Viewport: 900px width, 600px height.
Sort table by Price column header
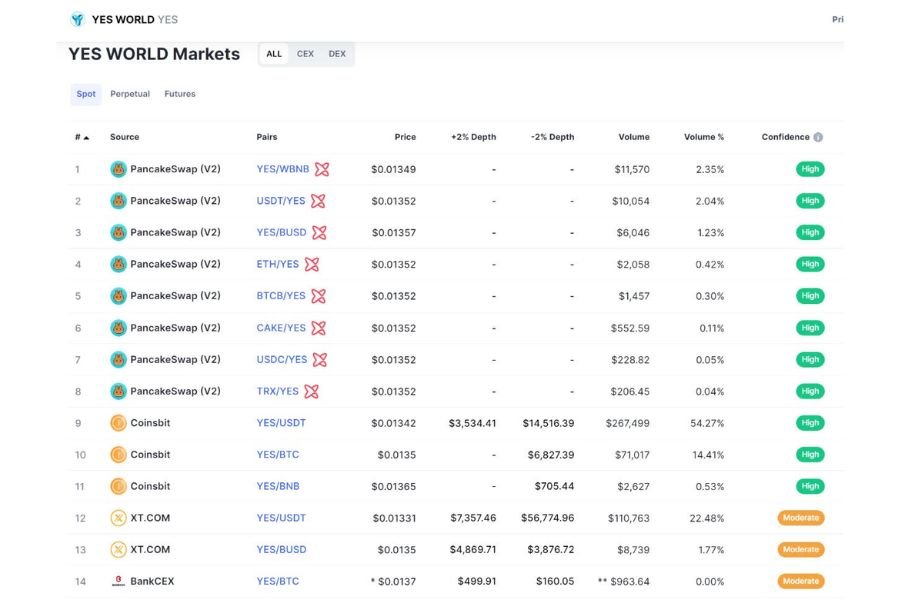[404, 137]
